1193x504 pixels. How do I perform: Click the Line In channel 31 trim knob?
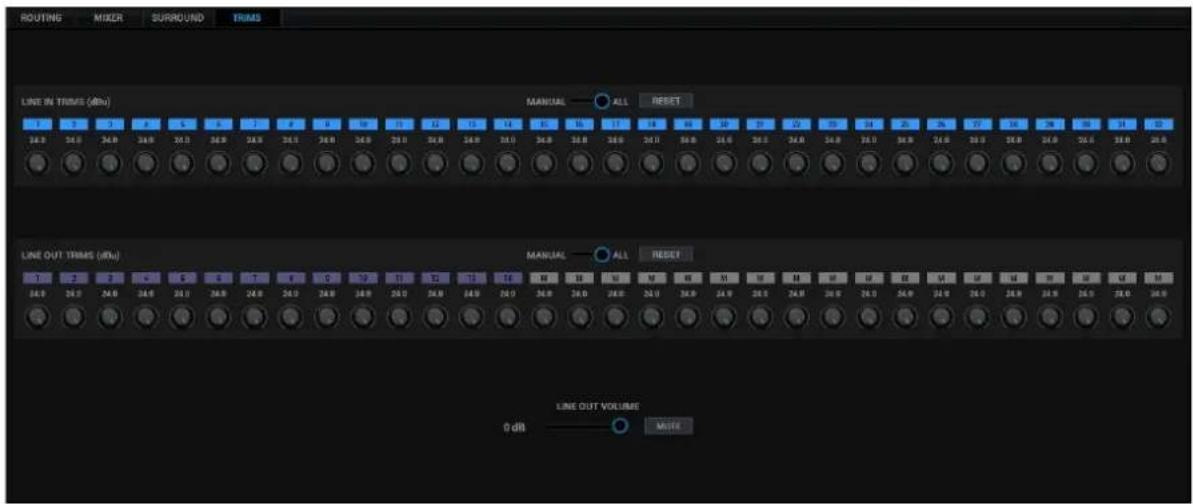tap(1123, 163)
